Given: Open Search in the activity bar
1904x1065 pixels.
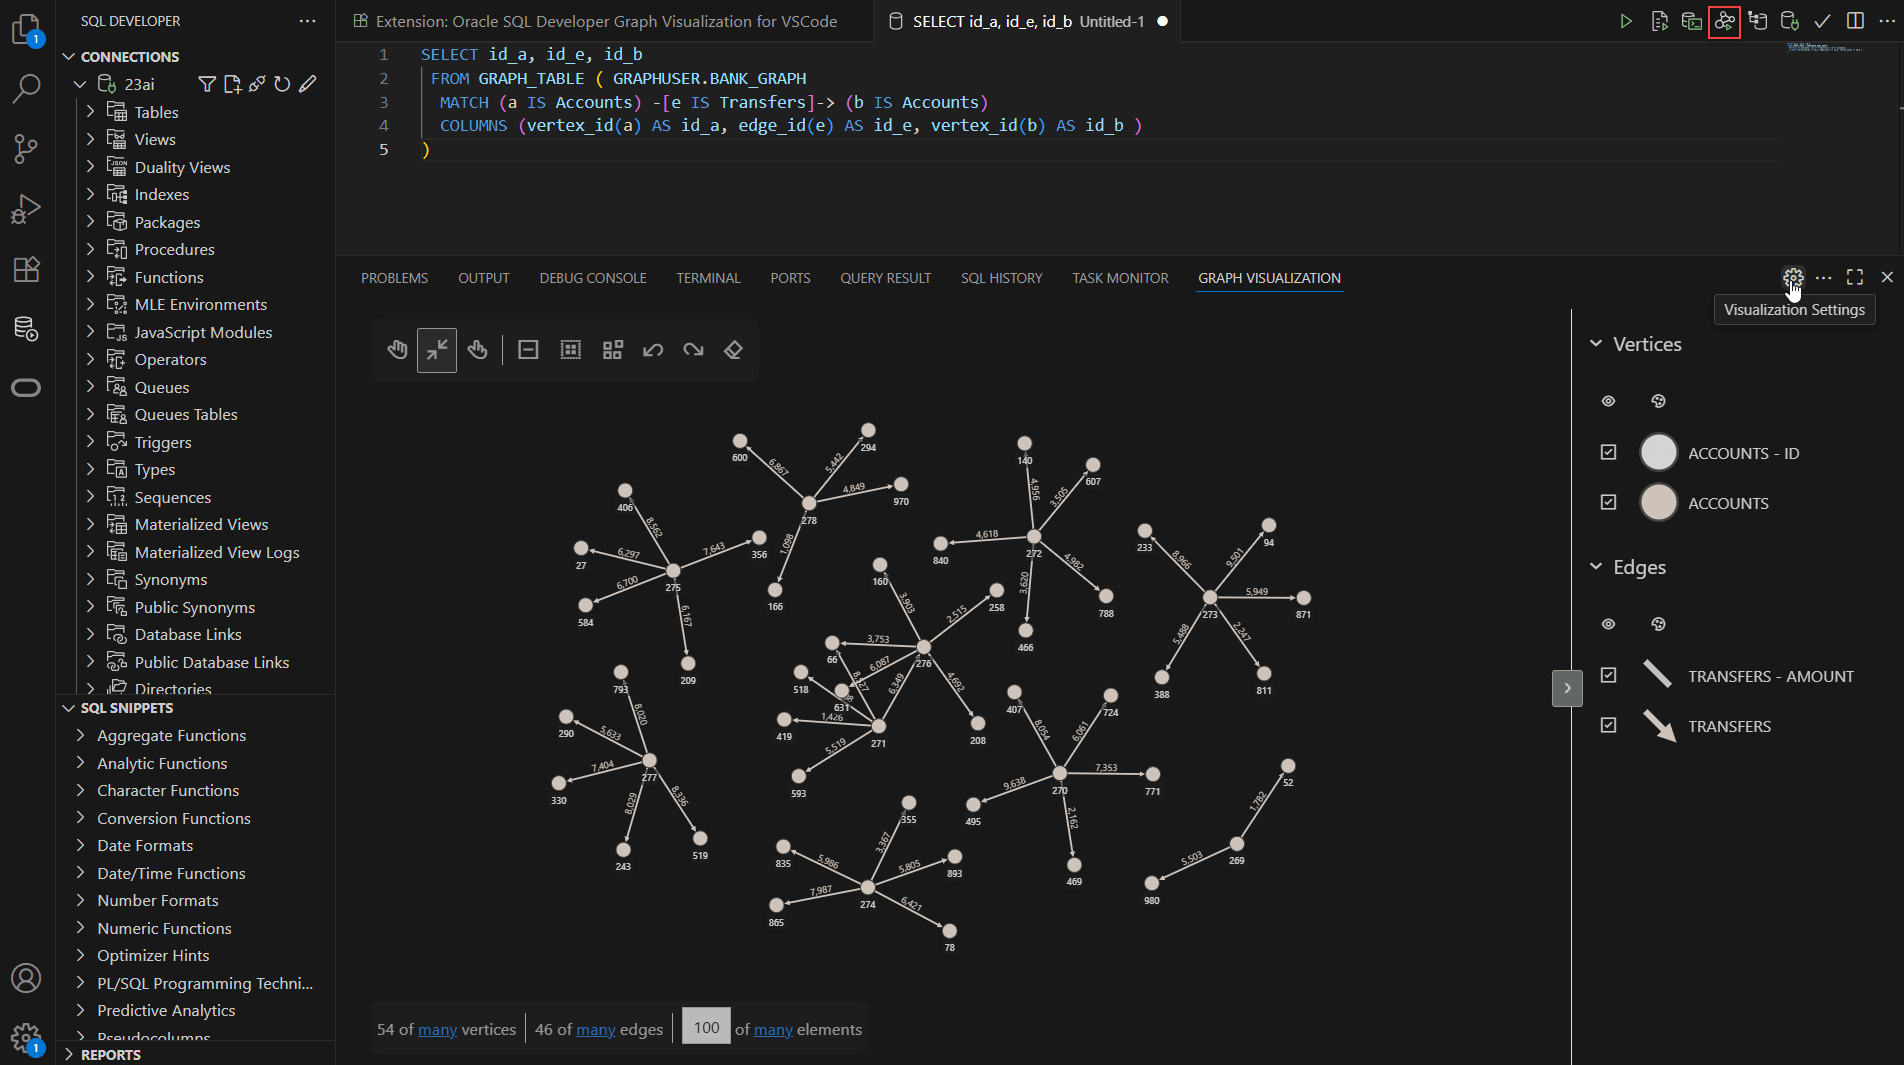Looking at the screenshot, I should click(x=26, y=89).
